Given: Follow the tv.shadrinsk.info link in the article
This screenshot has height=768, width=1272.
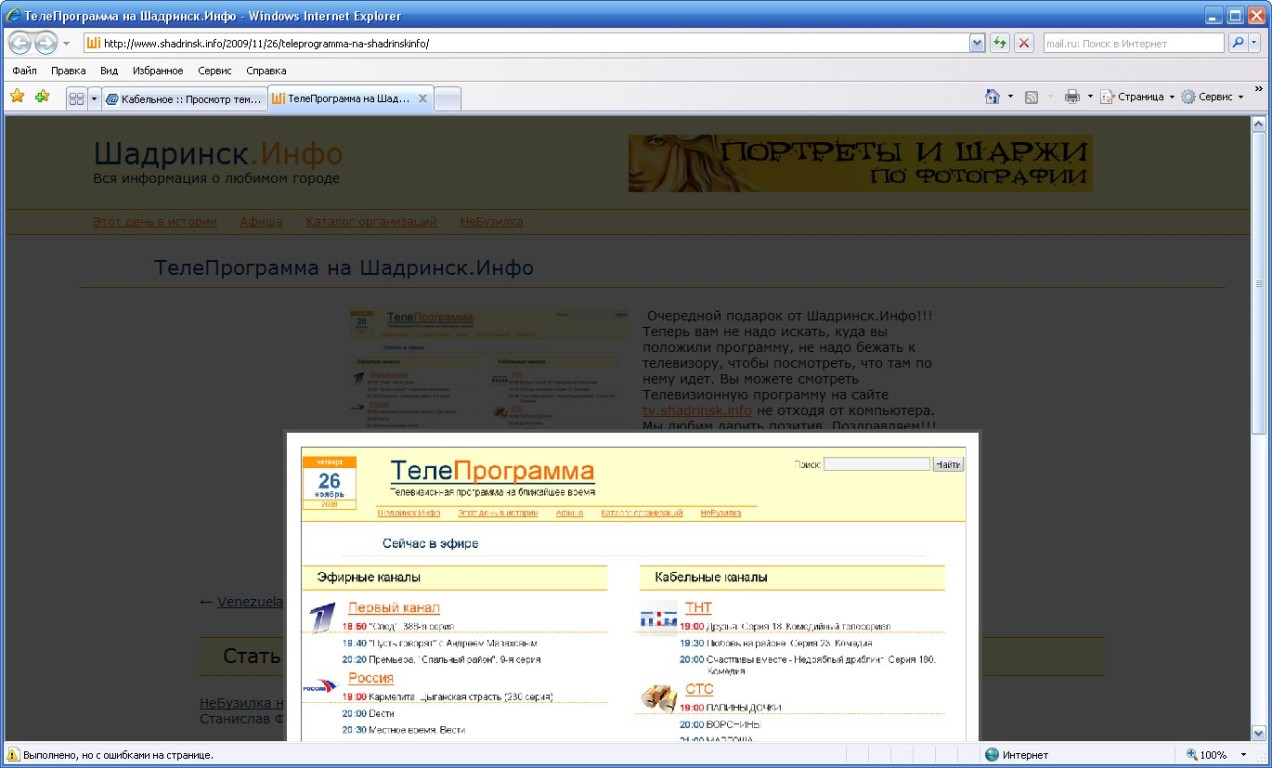Looking at the screenshot, I should point(697,410).
